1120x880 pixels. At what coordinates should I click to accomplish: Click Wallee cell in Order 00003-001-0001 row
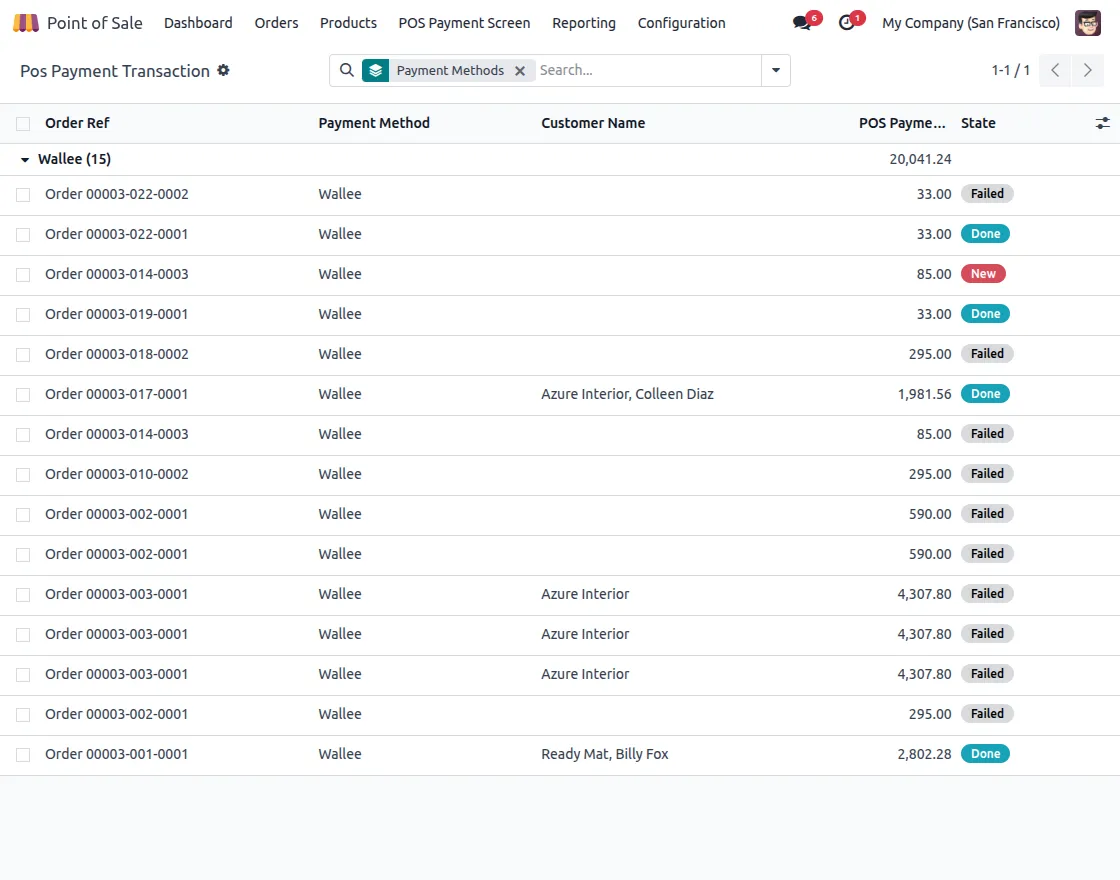[x=340, y=754]
